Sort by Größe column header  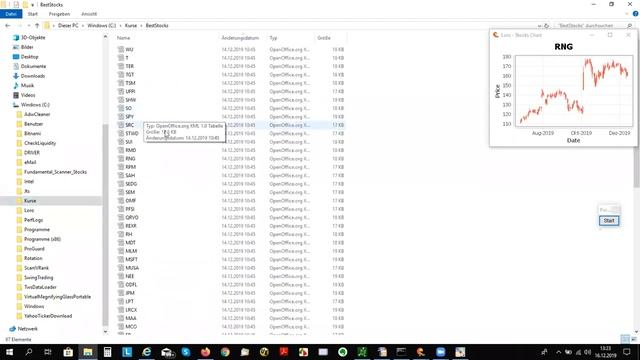click(x=324, y=38)
